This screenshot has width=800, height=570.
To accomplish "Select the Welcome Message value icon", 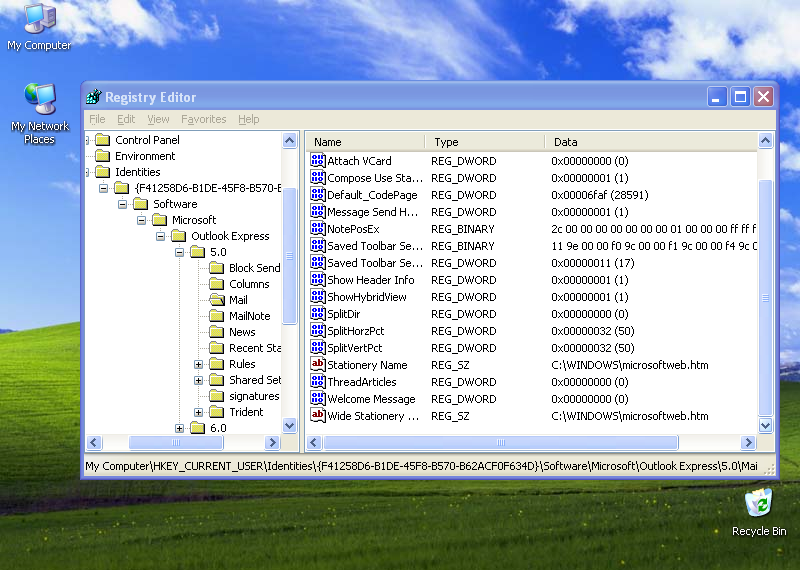I will [x=317, y=399].
